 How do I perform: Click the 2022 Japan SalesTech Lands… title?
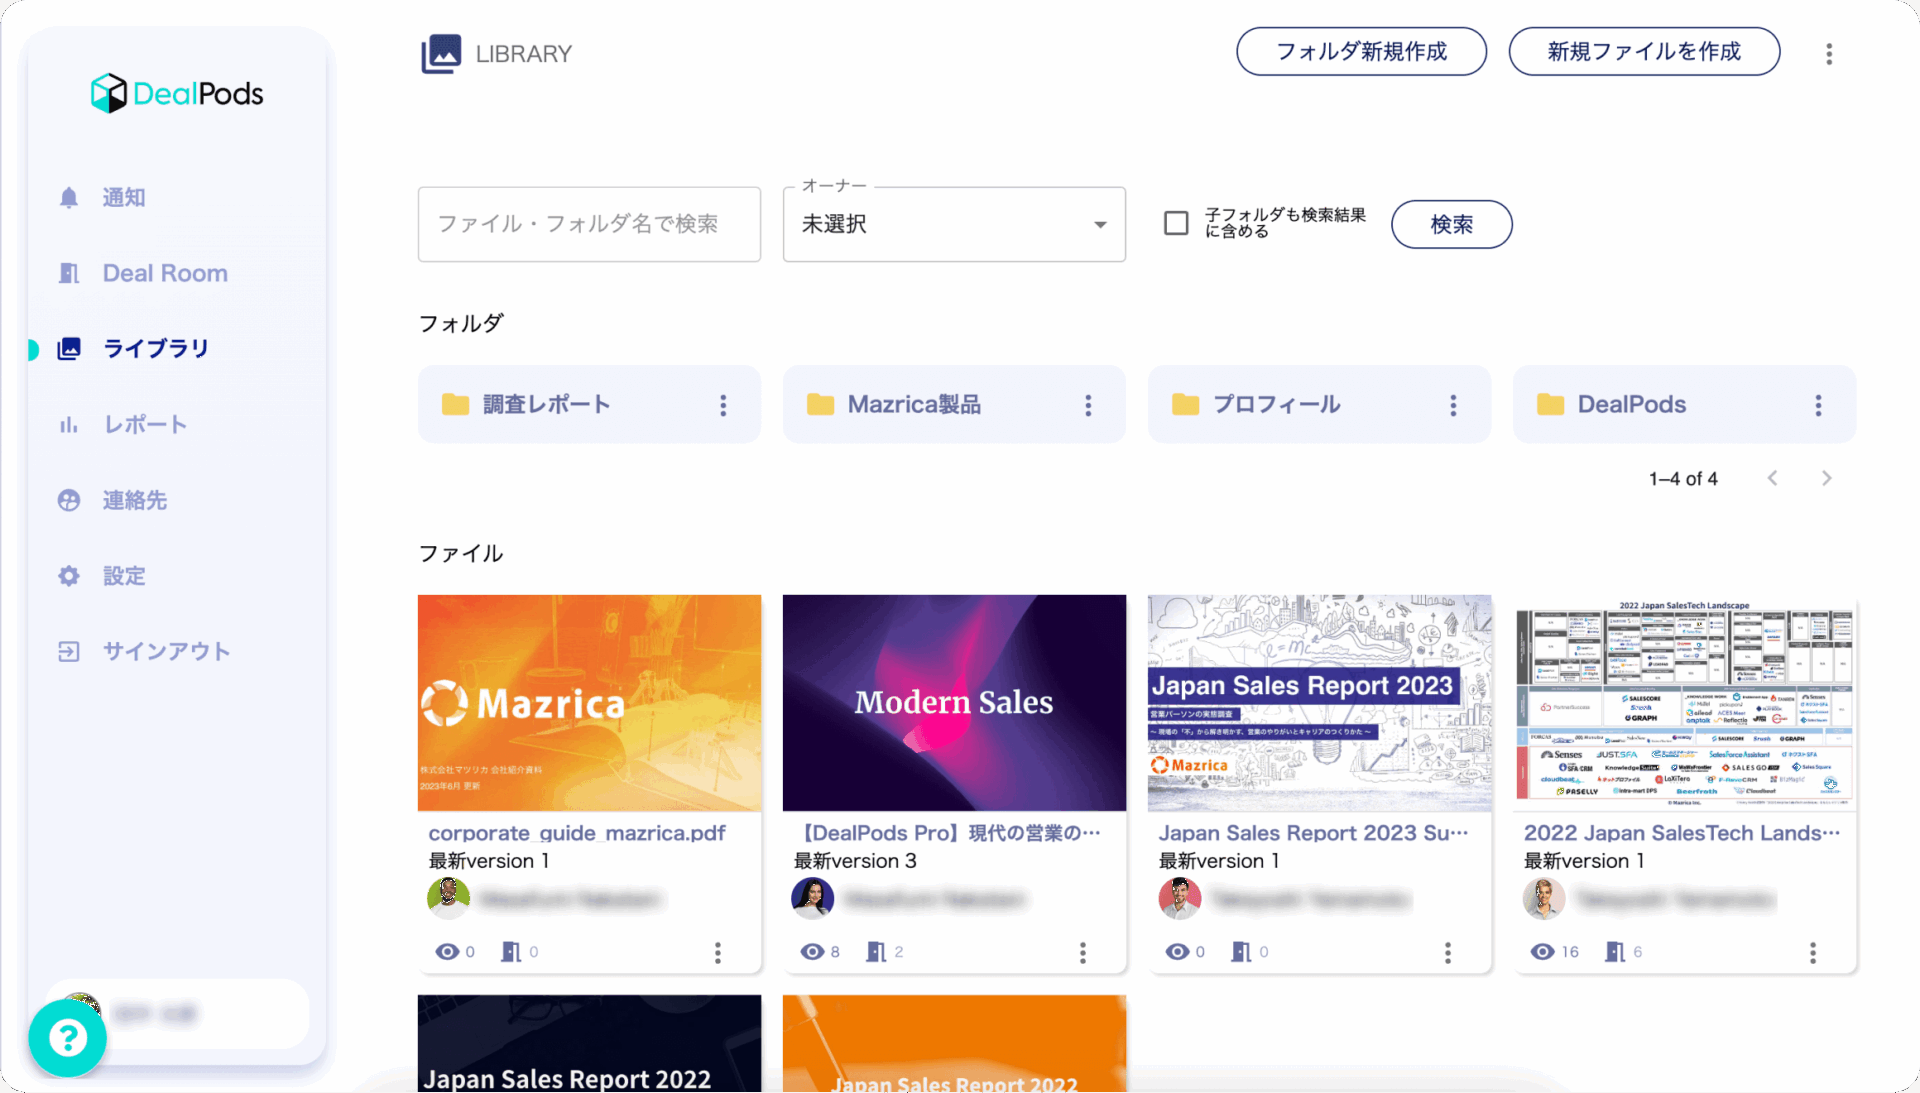[1681, 833]
